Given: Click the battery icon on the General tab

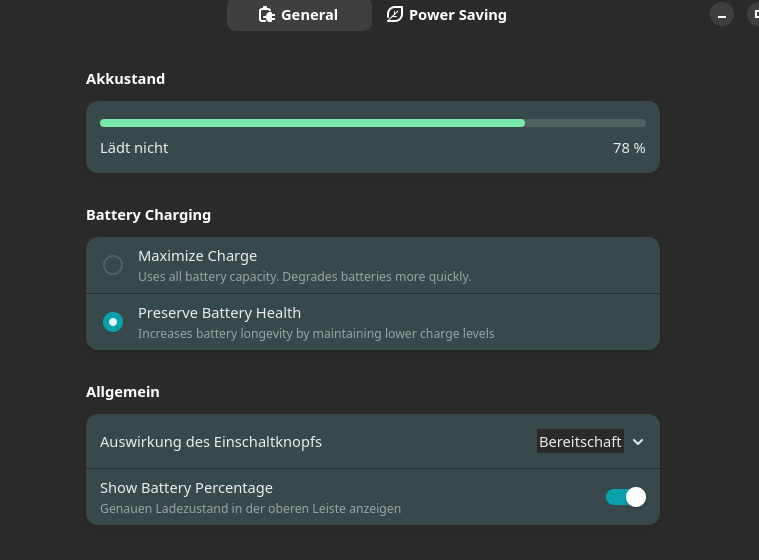Looking at the screenshot, I should [x=266, y=15].
